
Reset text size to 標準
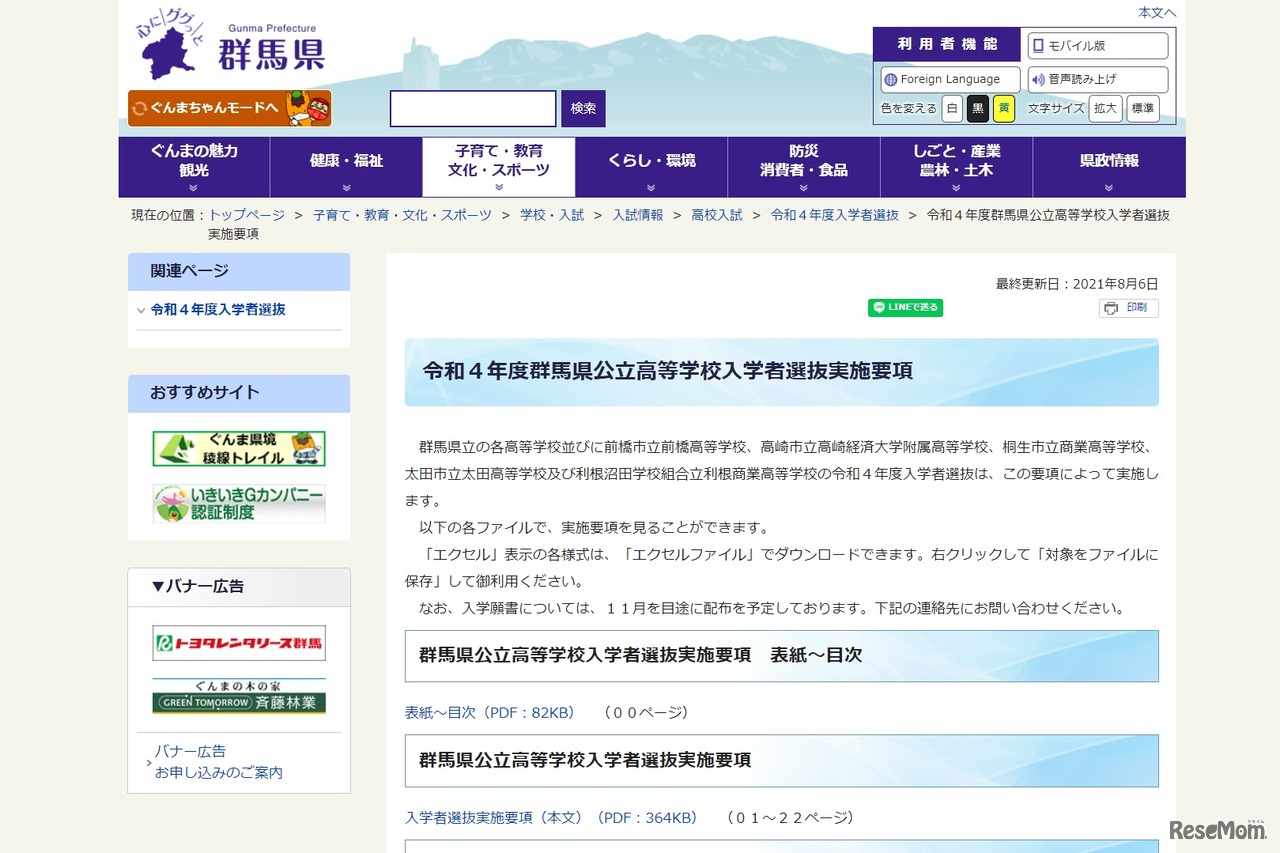1142,109
